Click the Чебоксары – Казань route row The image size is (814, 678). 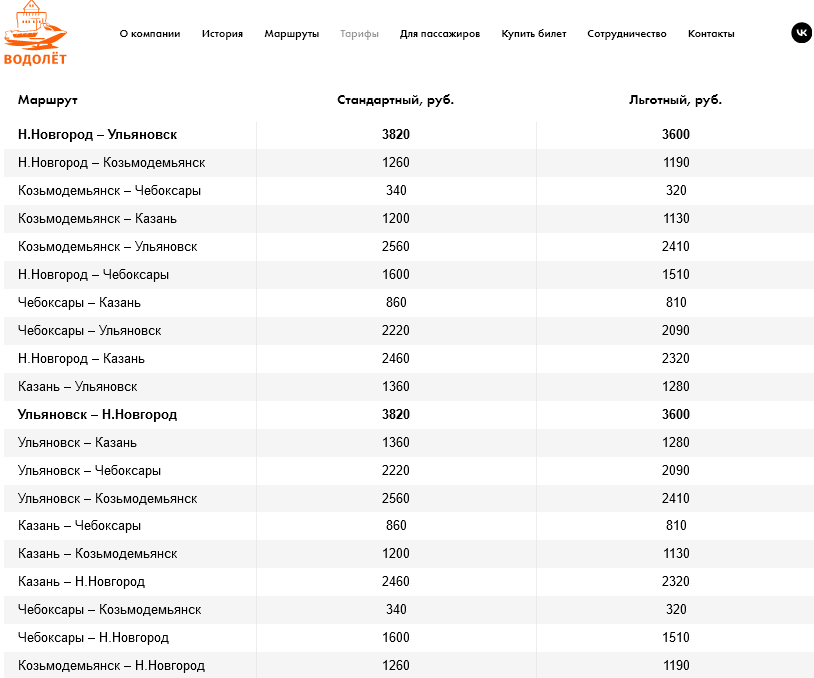point(409,303)
